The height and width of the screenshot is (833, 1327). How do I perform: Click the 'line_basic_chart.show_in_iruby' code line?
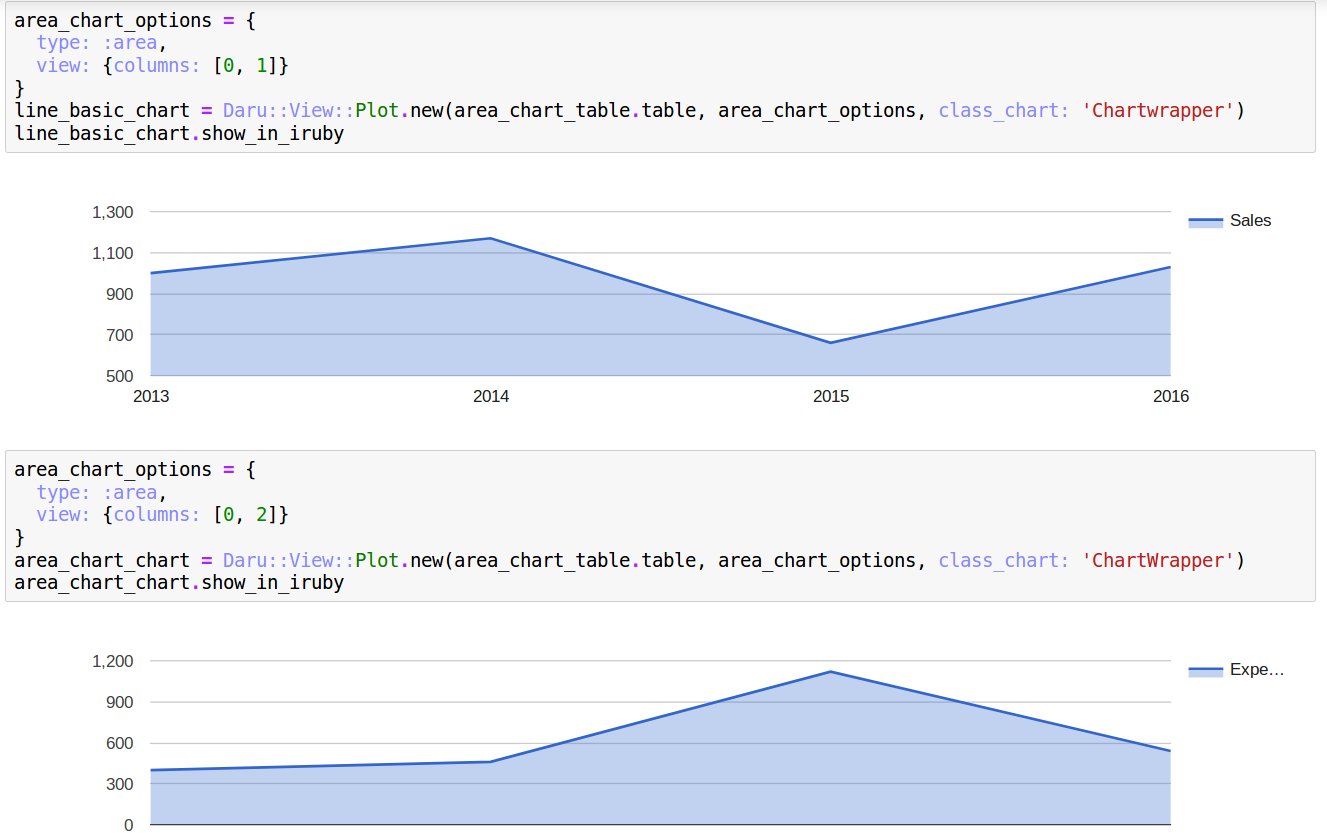point(179,133)
